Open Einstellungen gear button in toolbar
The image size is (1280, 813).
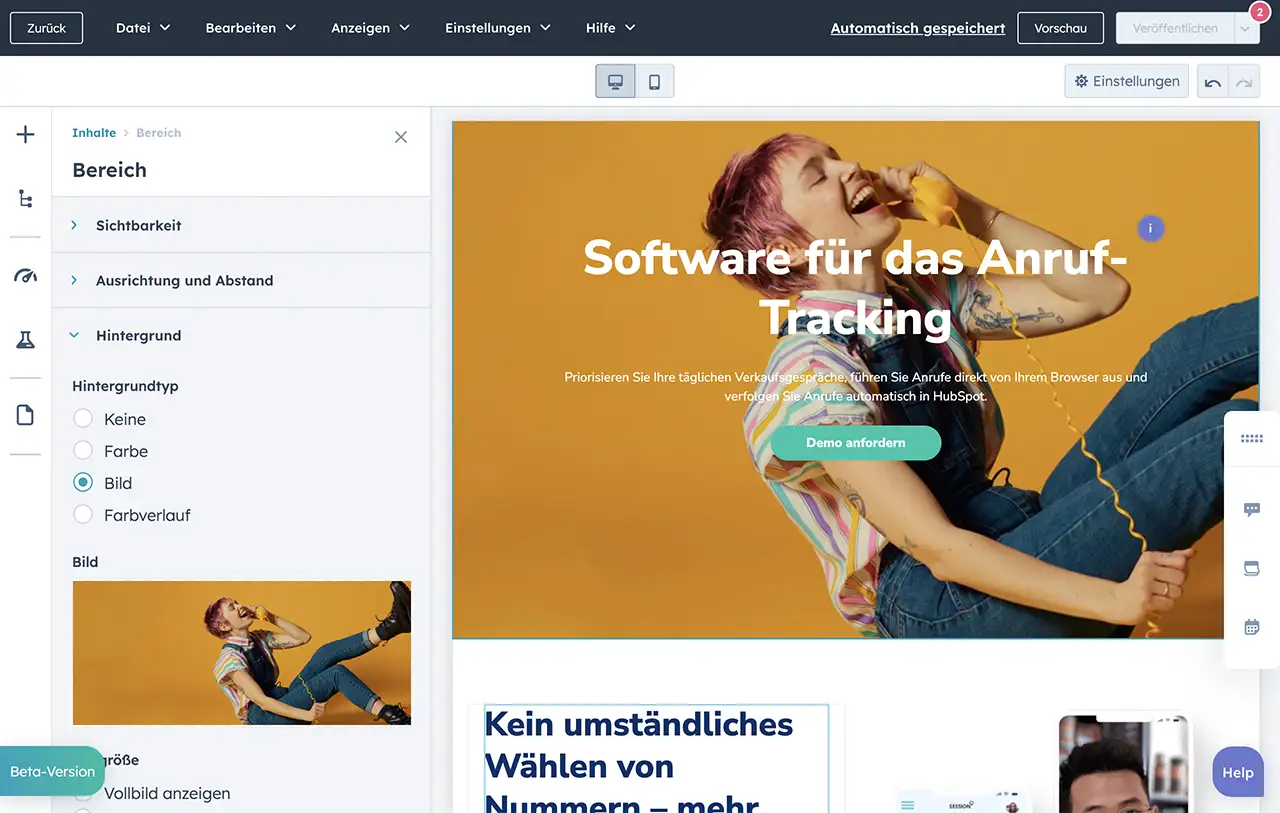pyautogui.click(x=1127, y=82)
